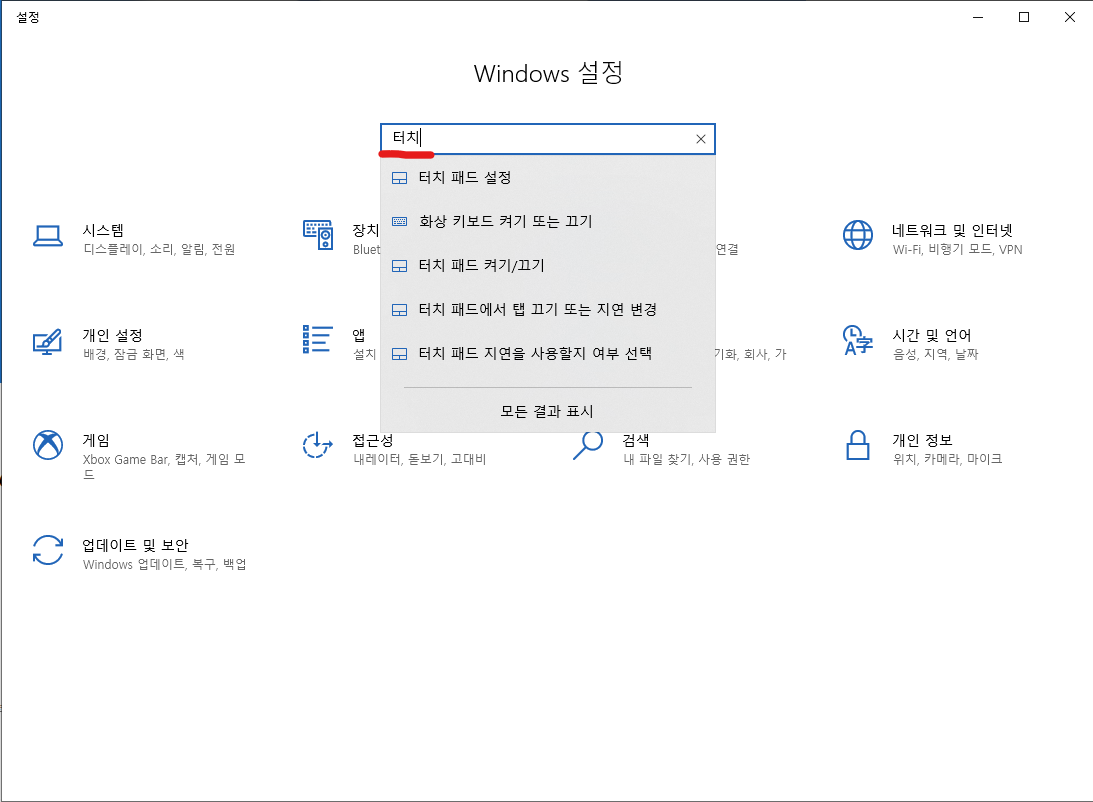The image size is (1093, 802).
Task: Open 네트워크 및 인터넷 settings label
Action: pyautogui.click(x=951, y=230)
